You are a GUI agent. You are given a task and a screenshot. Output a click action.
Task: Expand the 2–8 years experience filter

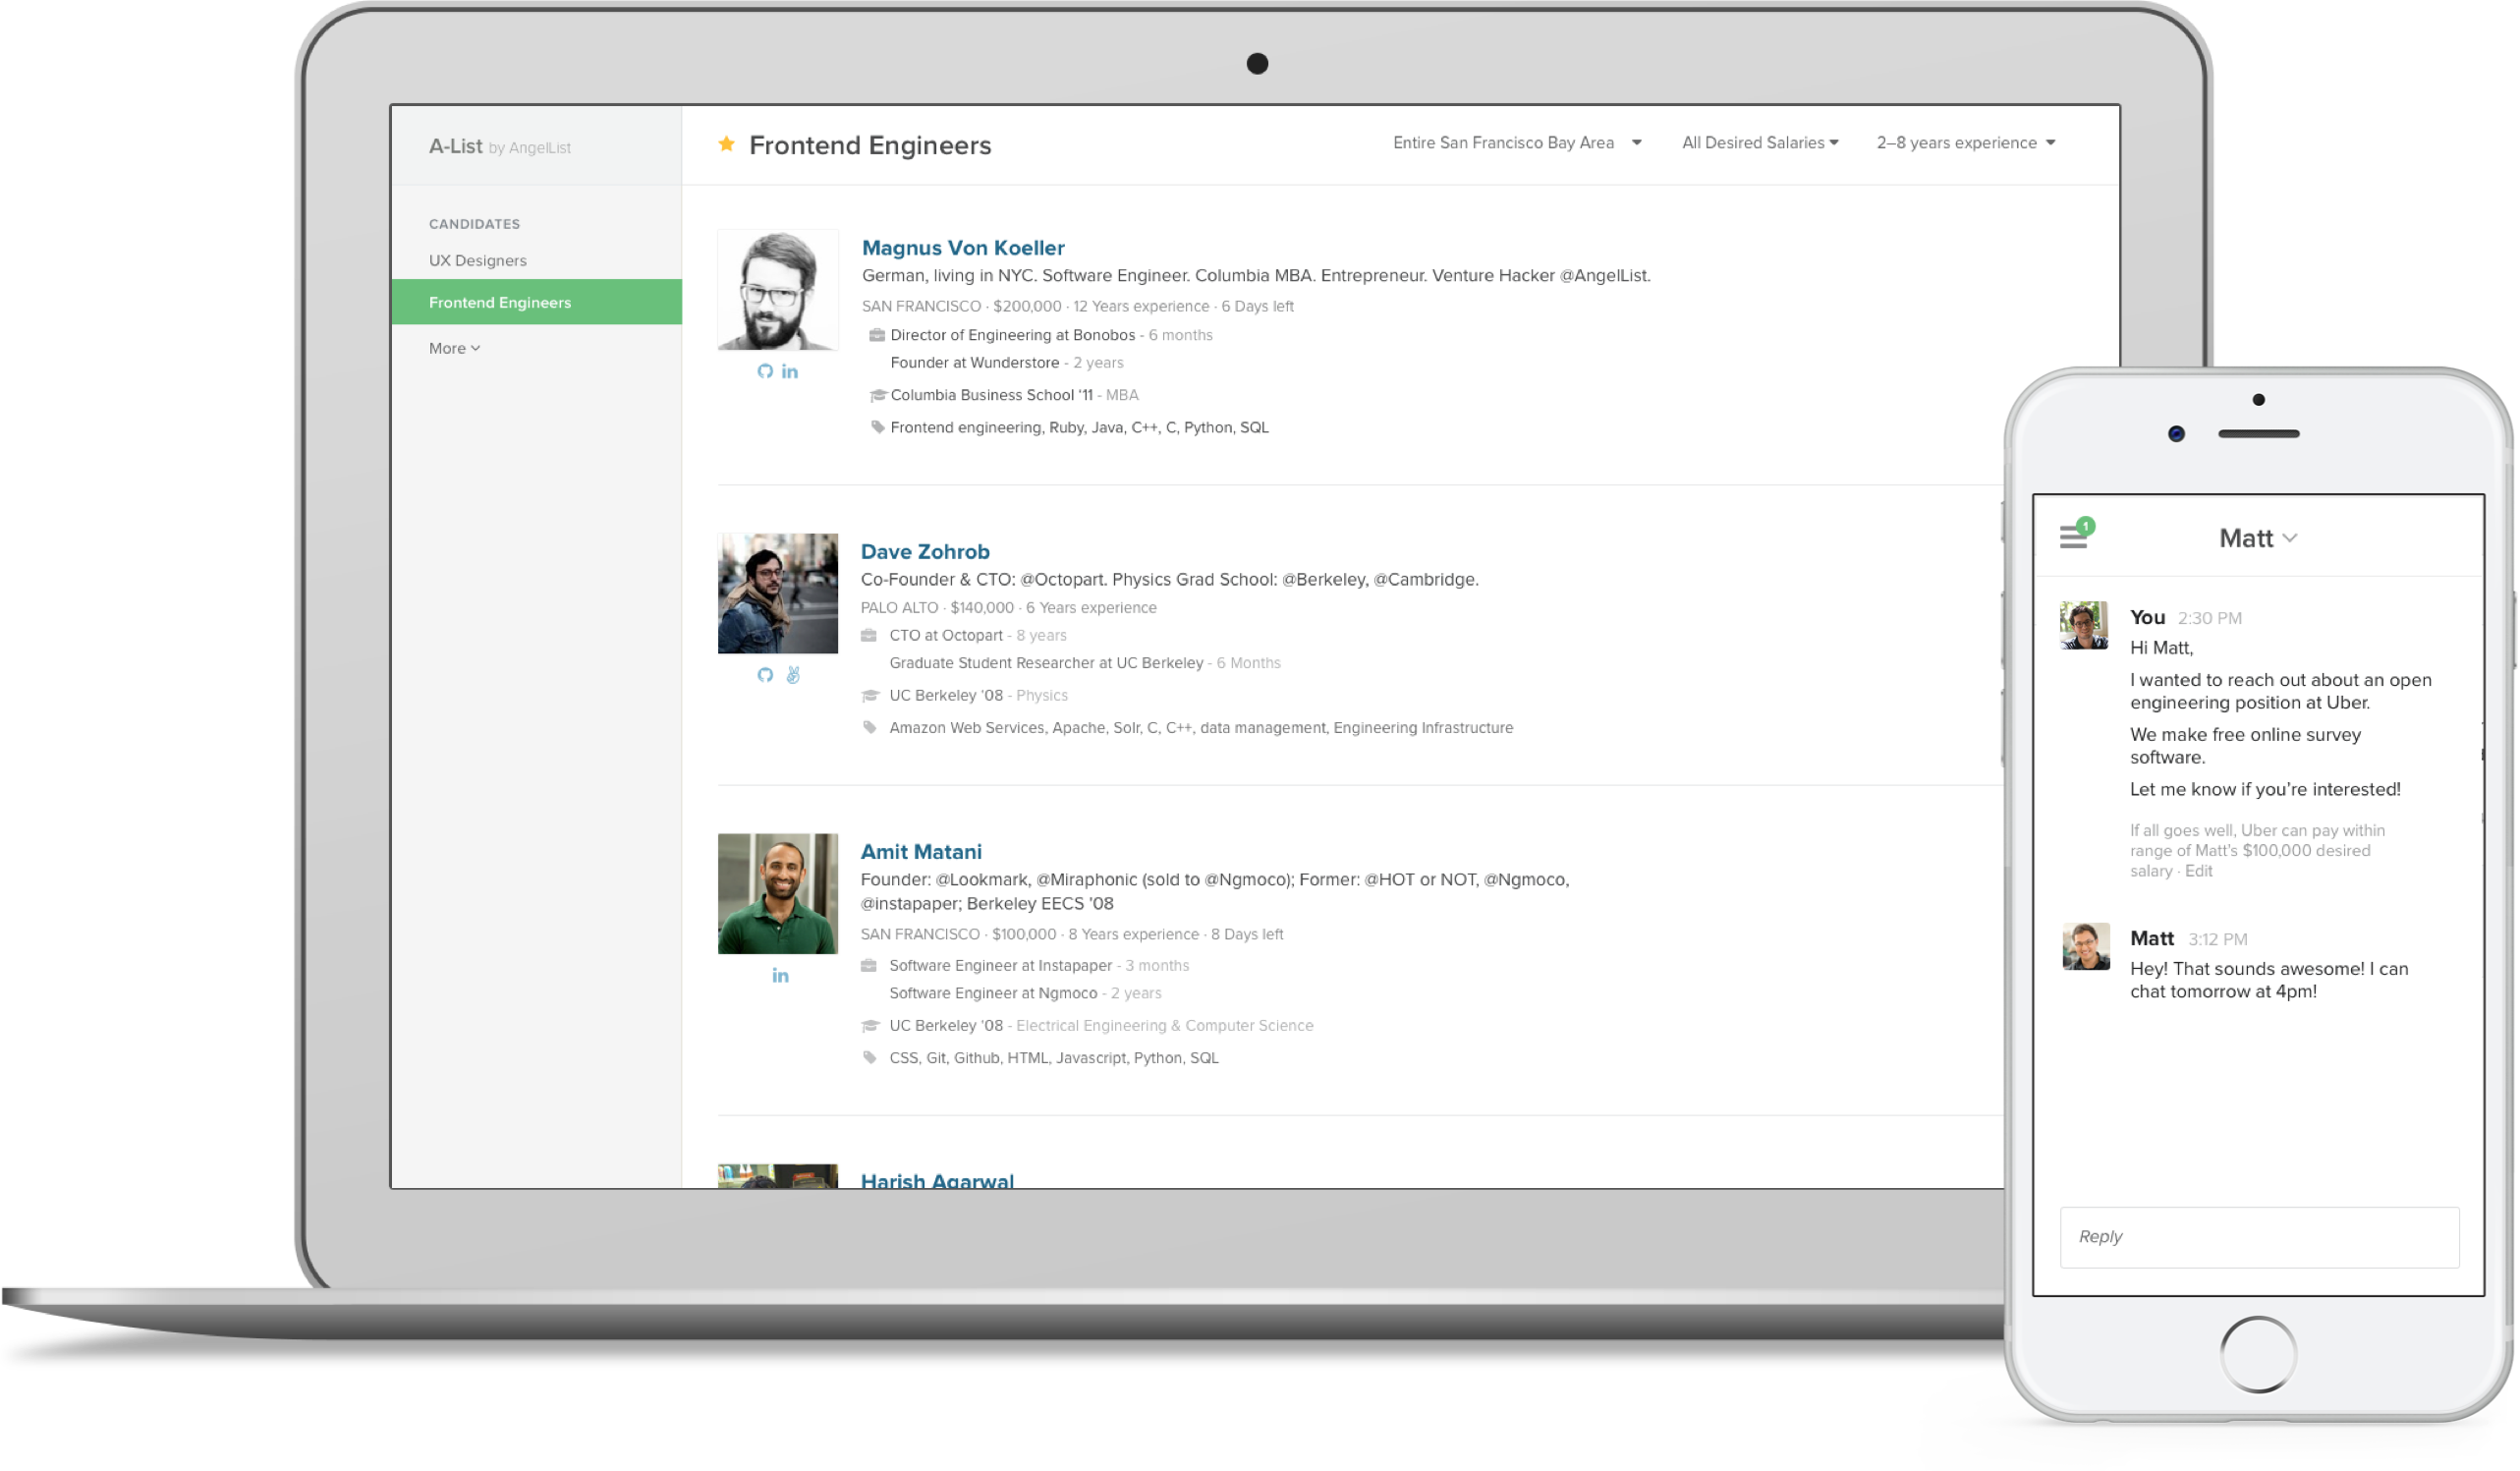pos(1965,143)
